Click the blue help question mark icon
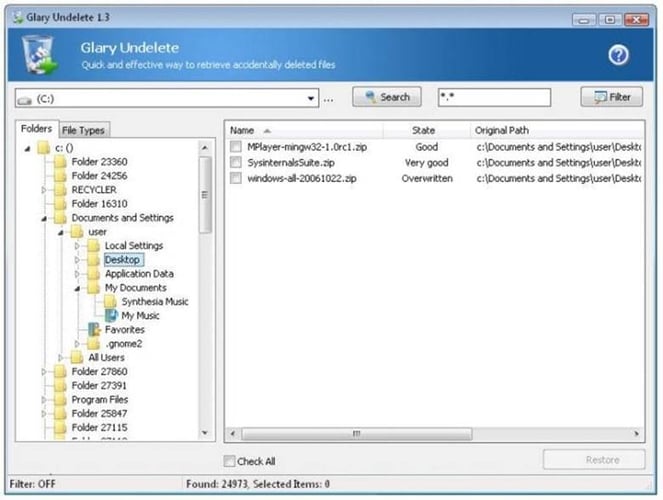 [x=617, y=56]
